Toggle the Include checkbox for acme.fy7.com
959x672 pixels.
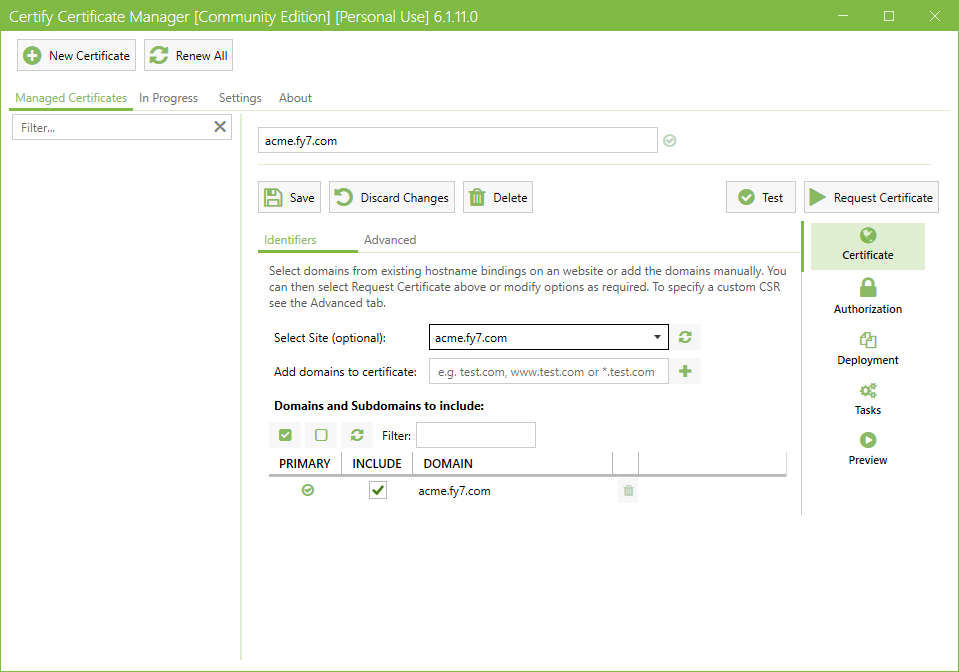point(378,490)
